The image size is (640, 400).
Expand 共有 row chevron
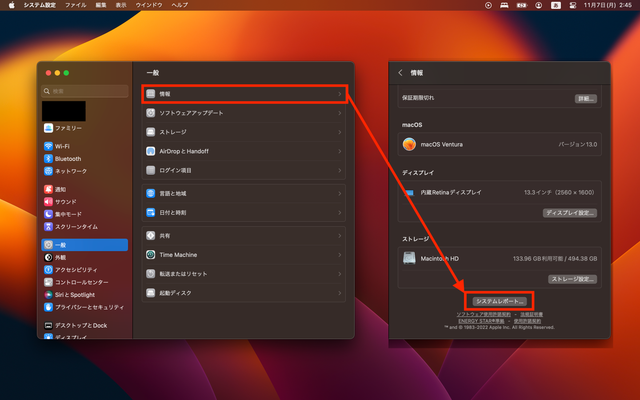click(x=340, y=236)
